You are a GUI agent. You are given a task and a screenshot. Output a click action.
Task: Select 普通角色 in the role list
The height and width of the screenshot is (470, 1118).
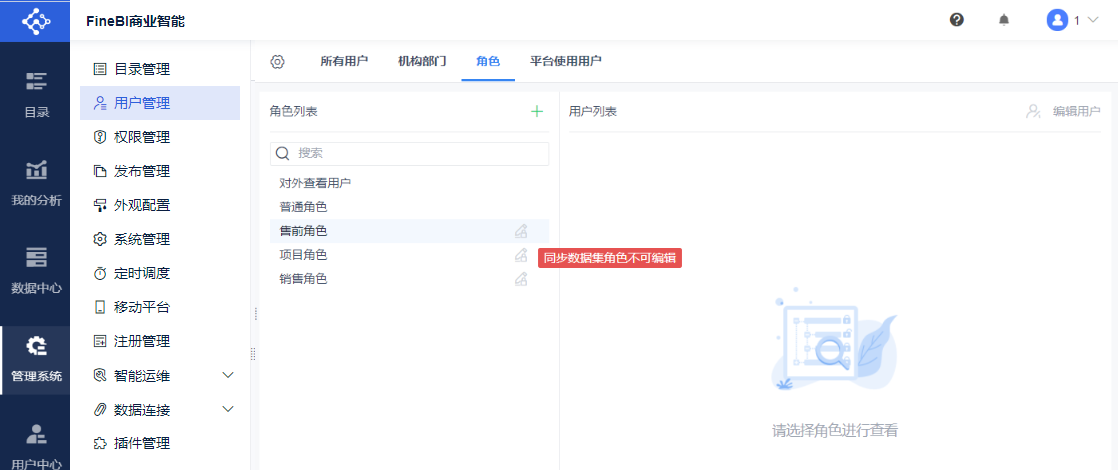(303, 207)
